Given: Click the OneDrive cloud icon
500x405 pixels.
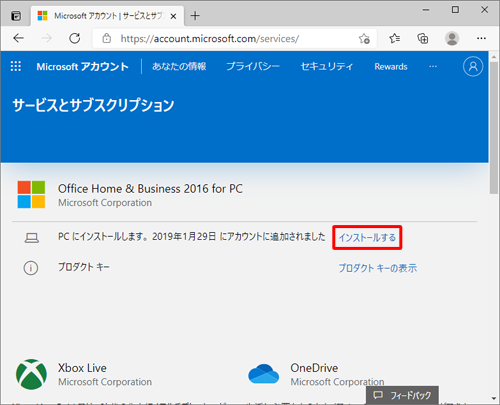Looking at the screenshot, I should click(263, 374).
